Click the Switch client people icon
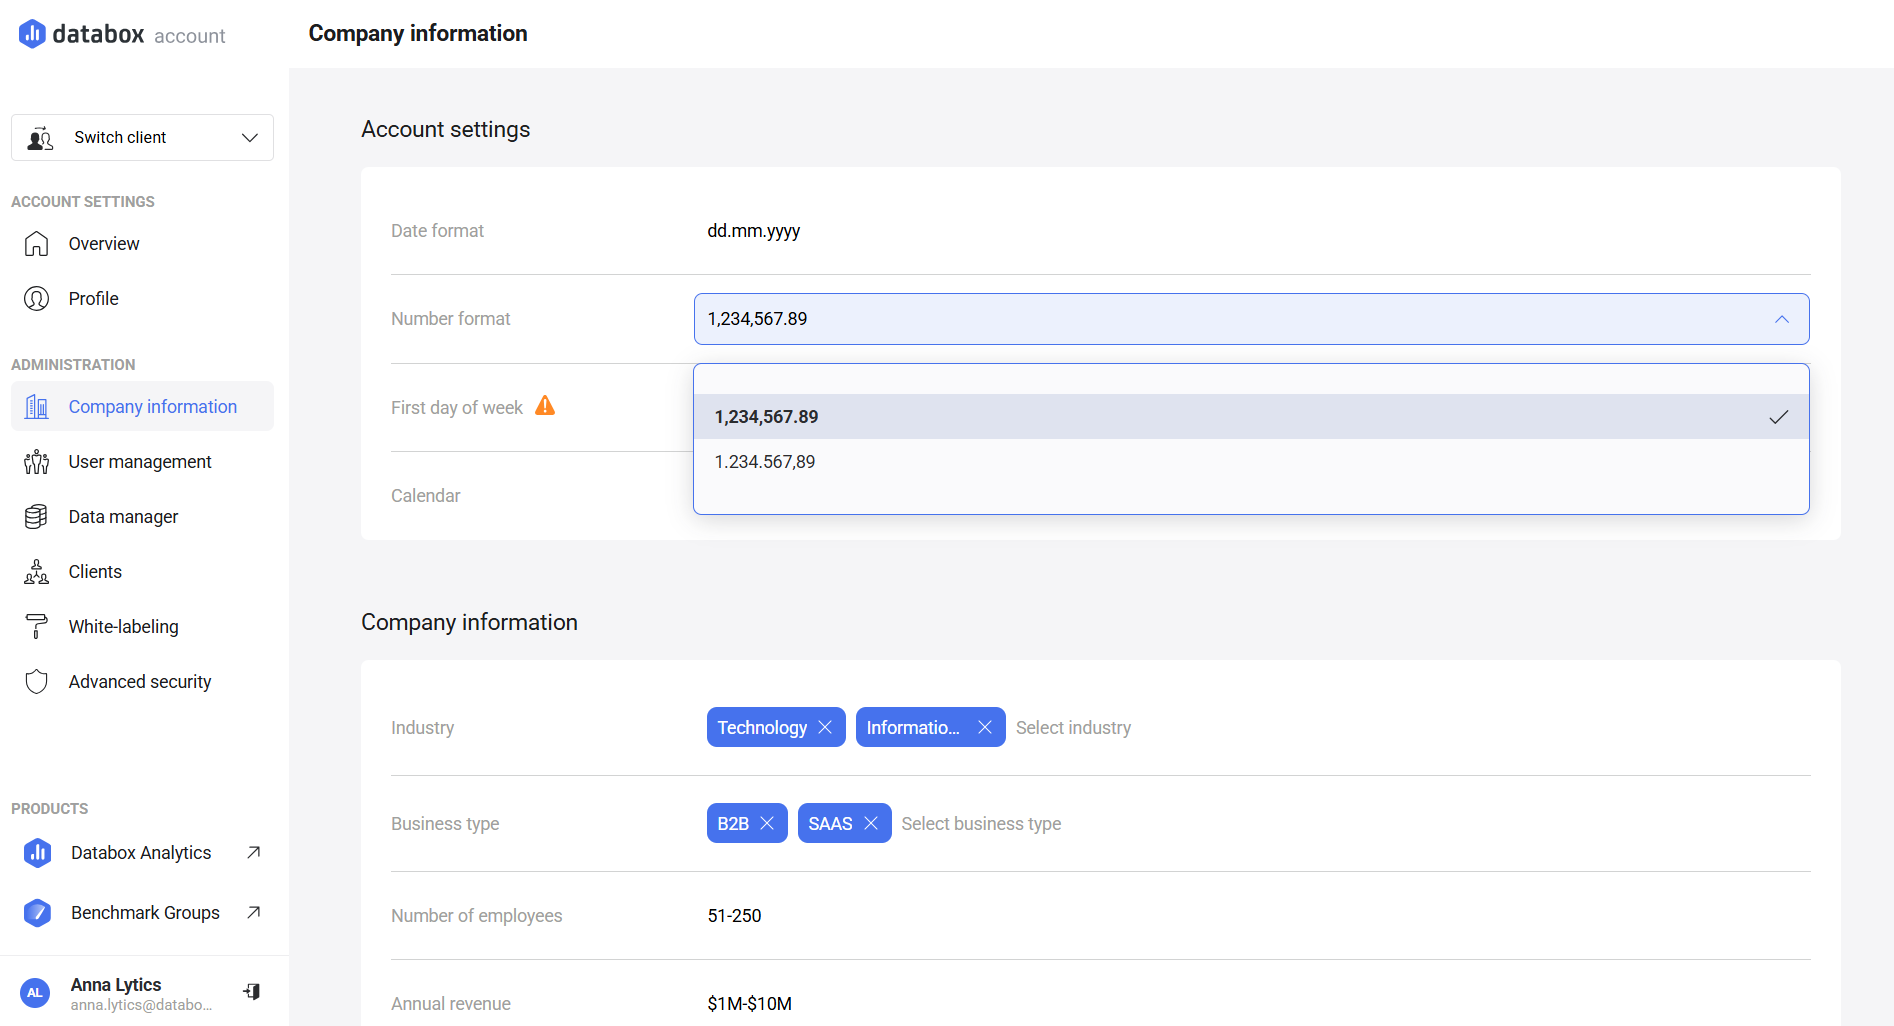 (x=40, y=138)
